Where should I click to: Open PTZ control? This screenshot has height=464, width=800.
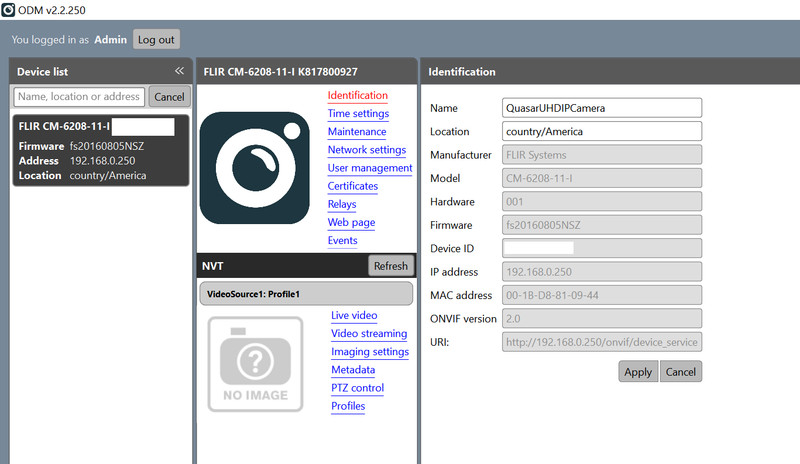point(357,388)
